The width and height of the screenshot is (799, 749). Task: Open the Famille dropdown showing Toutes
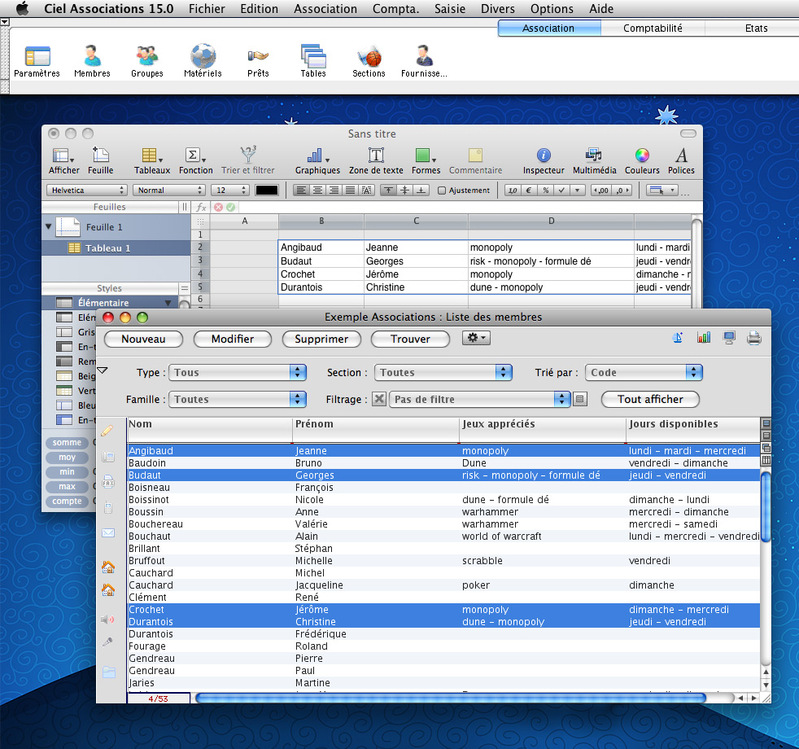(x=237, y=399)
